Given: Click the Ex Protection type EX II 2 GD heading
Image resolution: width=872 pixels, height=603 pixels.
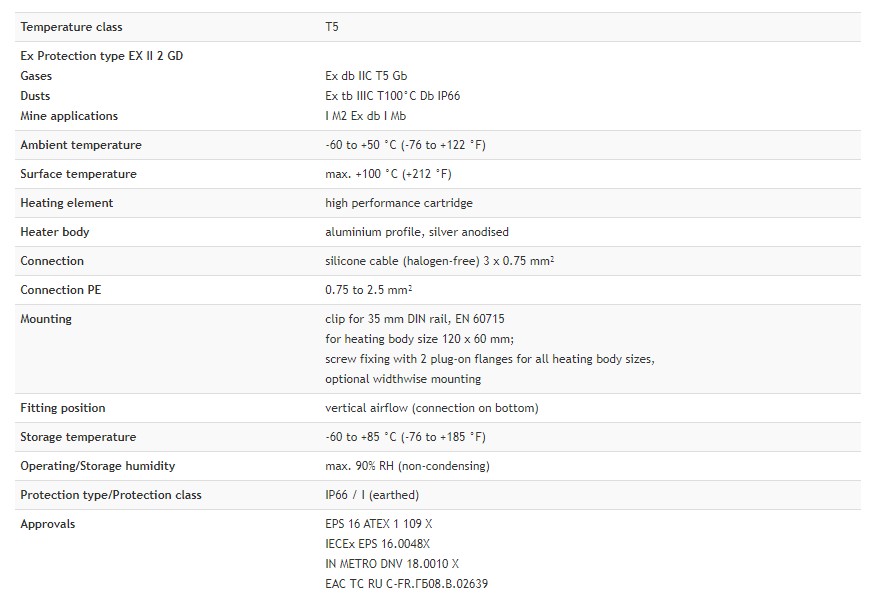Looking at the screenshot, I should point(102,56).
